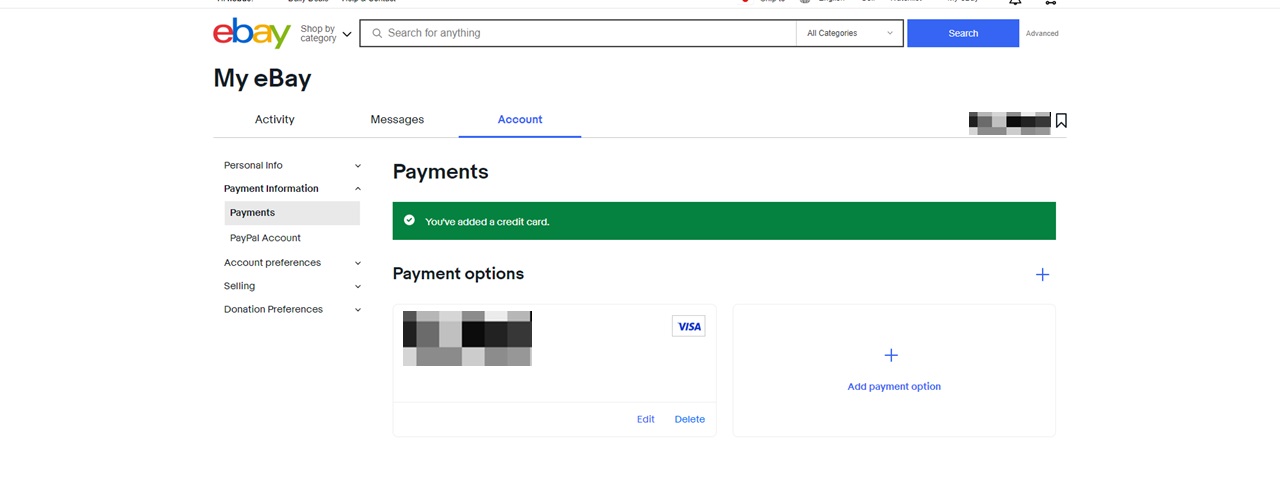
Task: Switch to the Activity tab
Action: point(274,119)
